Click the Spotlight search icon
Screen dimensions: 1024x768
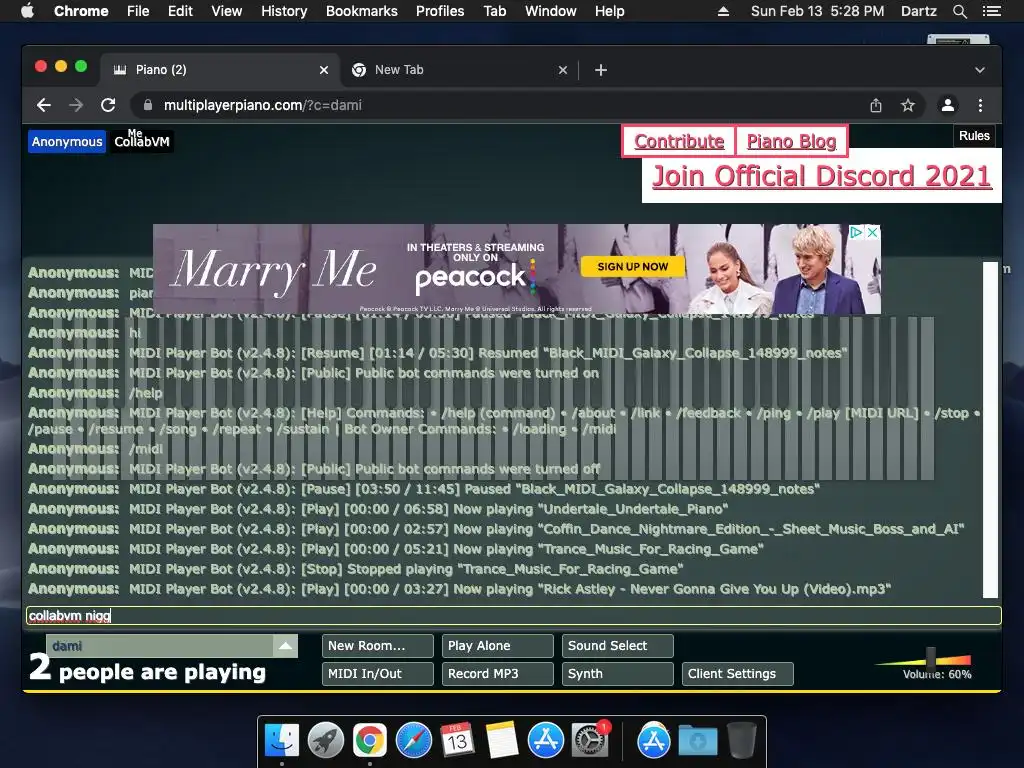(959, 11)
